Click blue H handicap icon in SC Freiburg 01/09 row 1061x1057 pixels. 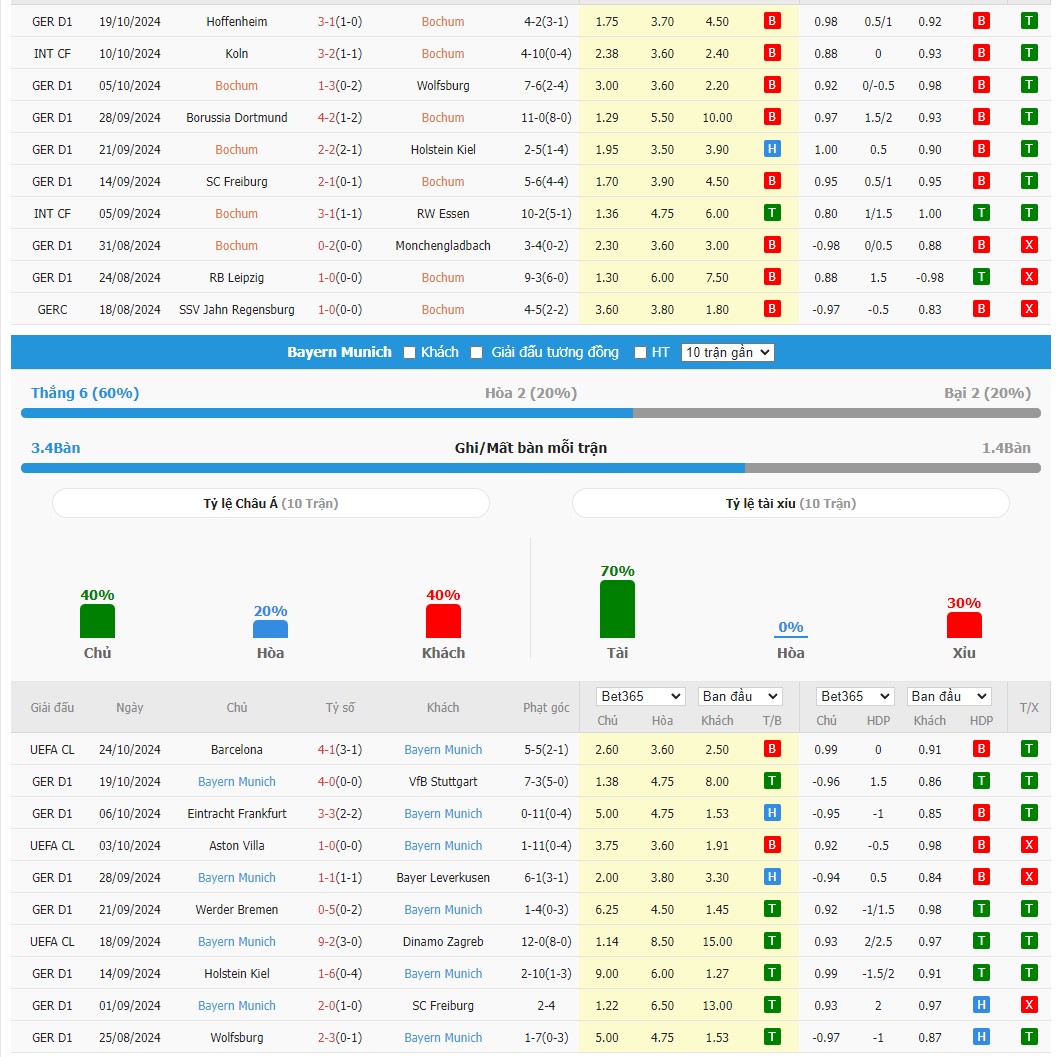pyautogui.click(x=981, y=1004)
